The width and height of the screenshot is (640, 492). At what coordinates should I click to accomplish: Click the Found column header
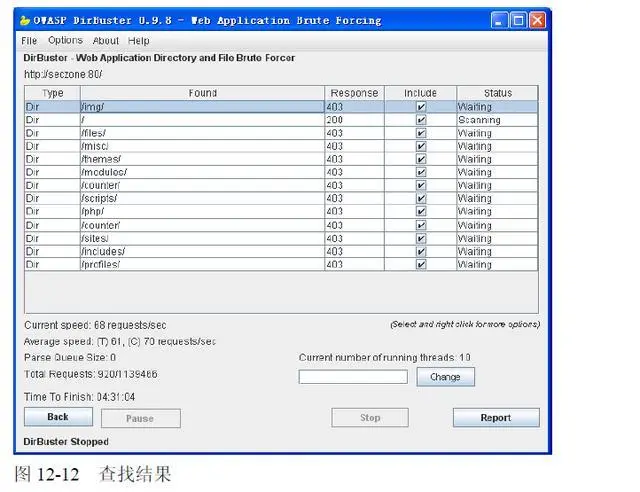[202, 93]
